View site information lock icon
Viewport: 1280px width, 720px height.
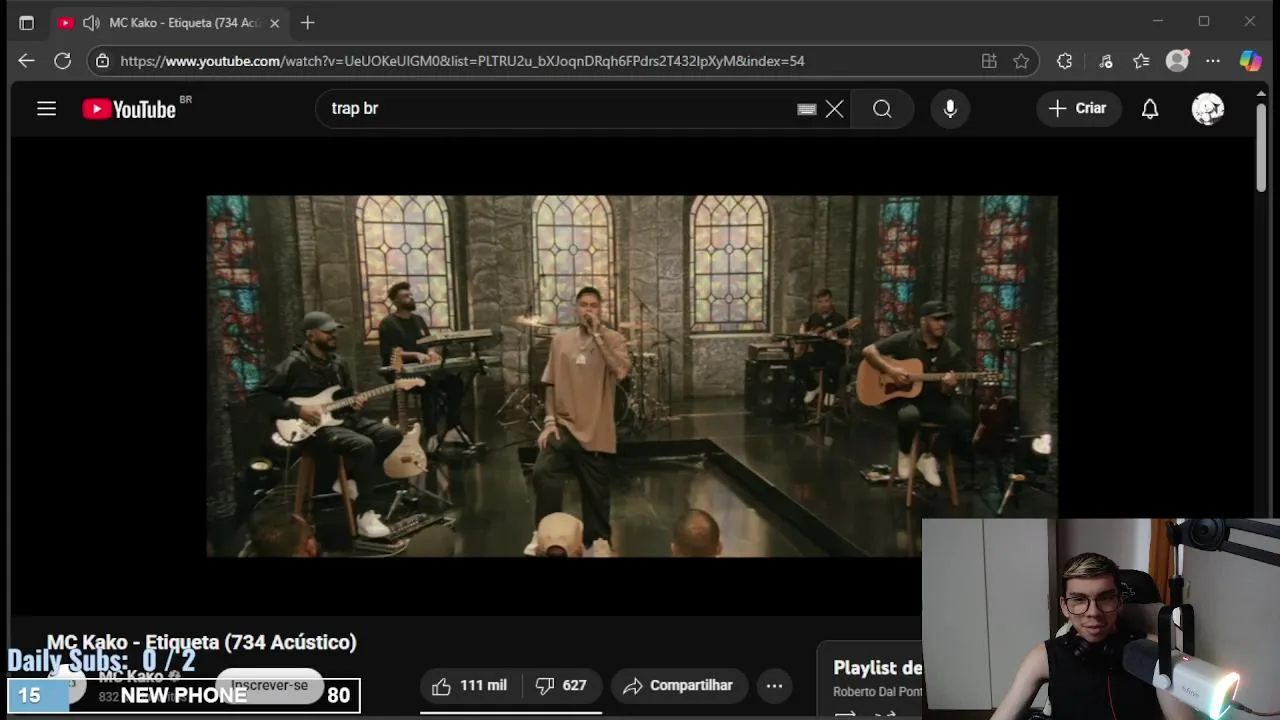click(x=102, y=61)
